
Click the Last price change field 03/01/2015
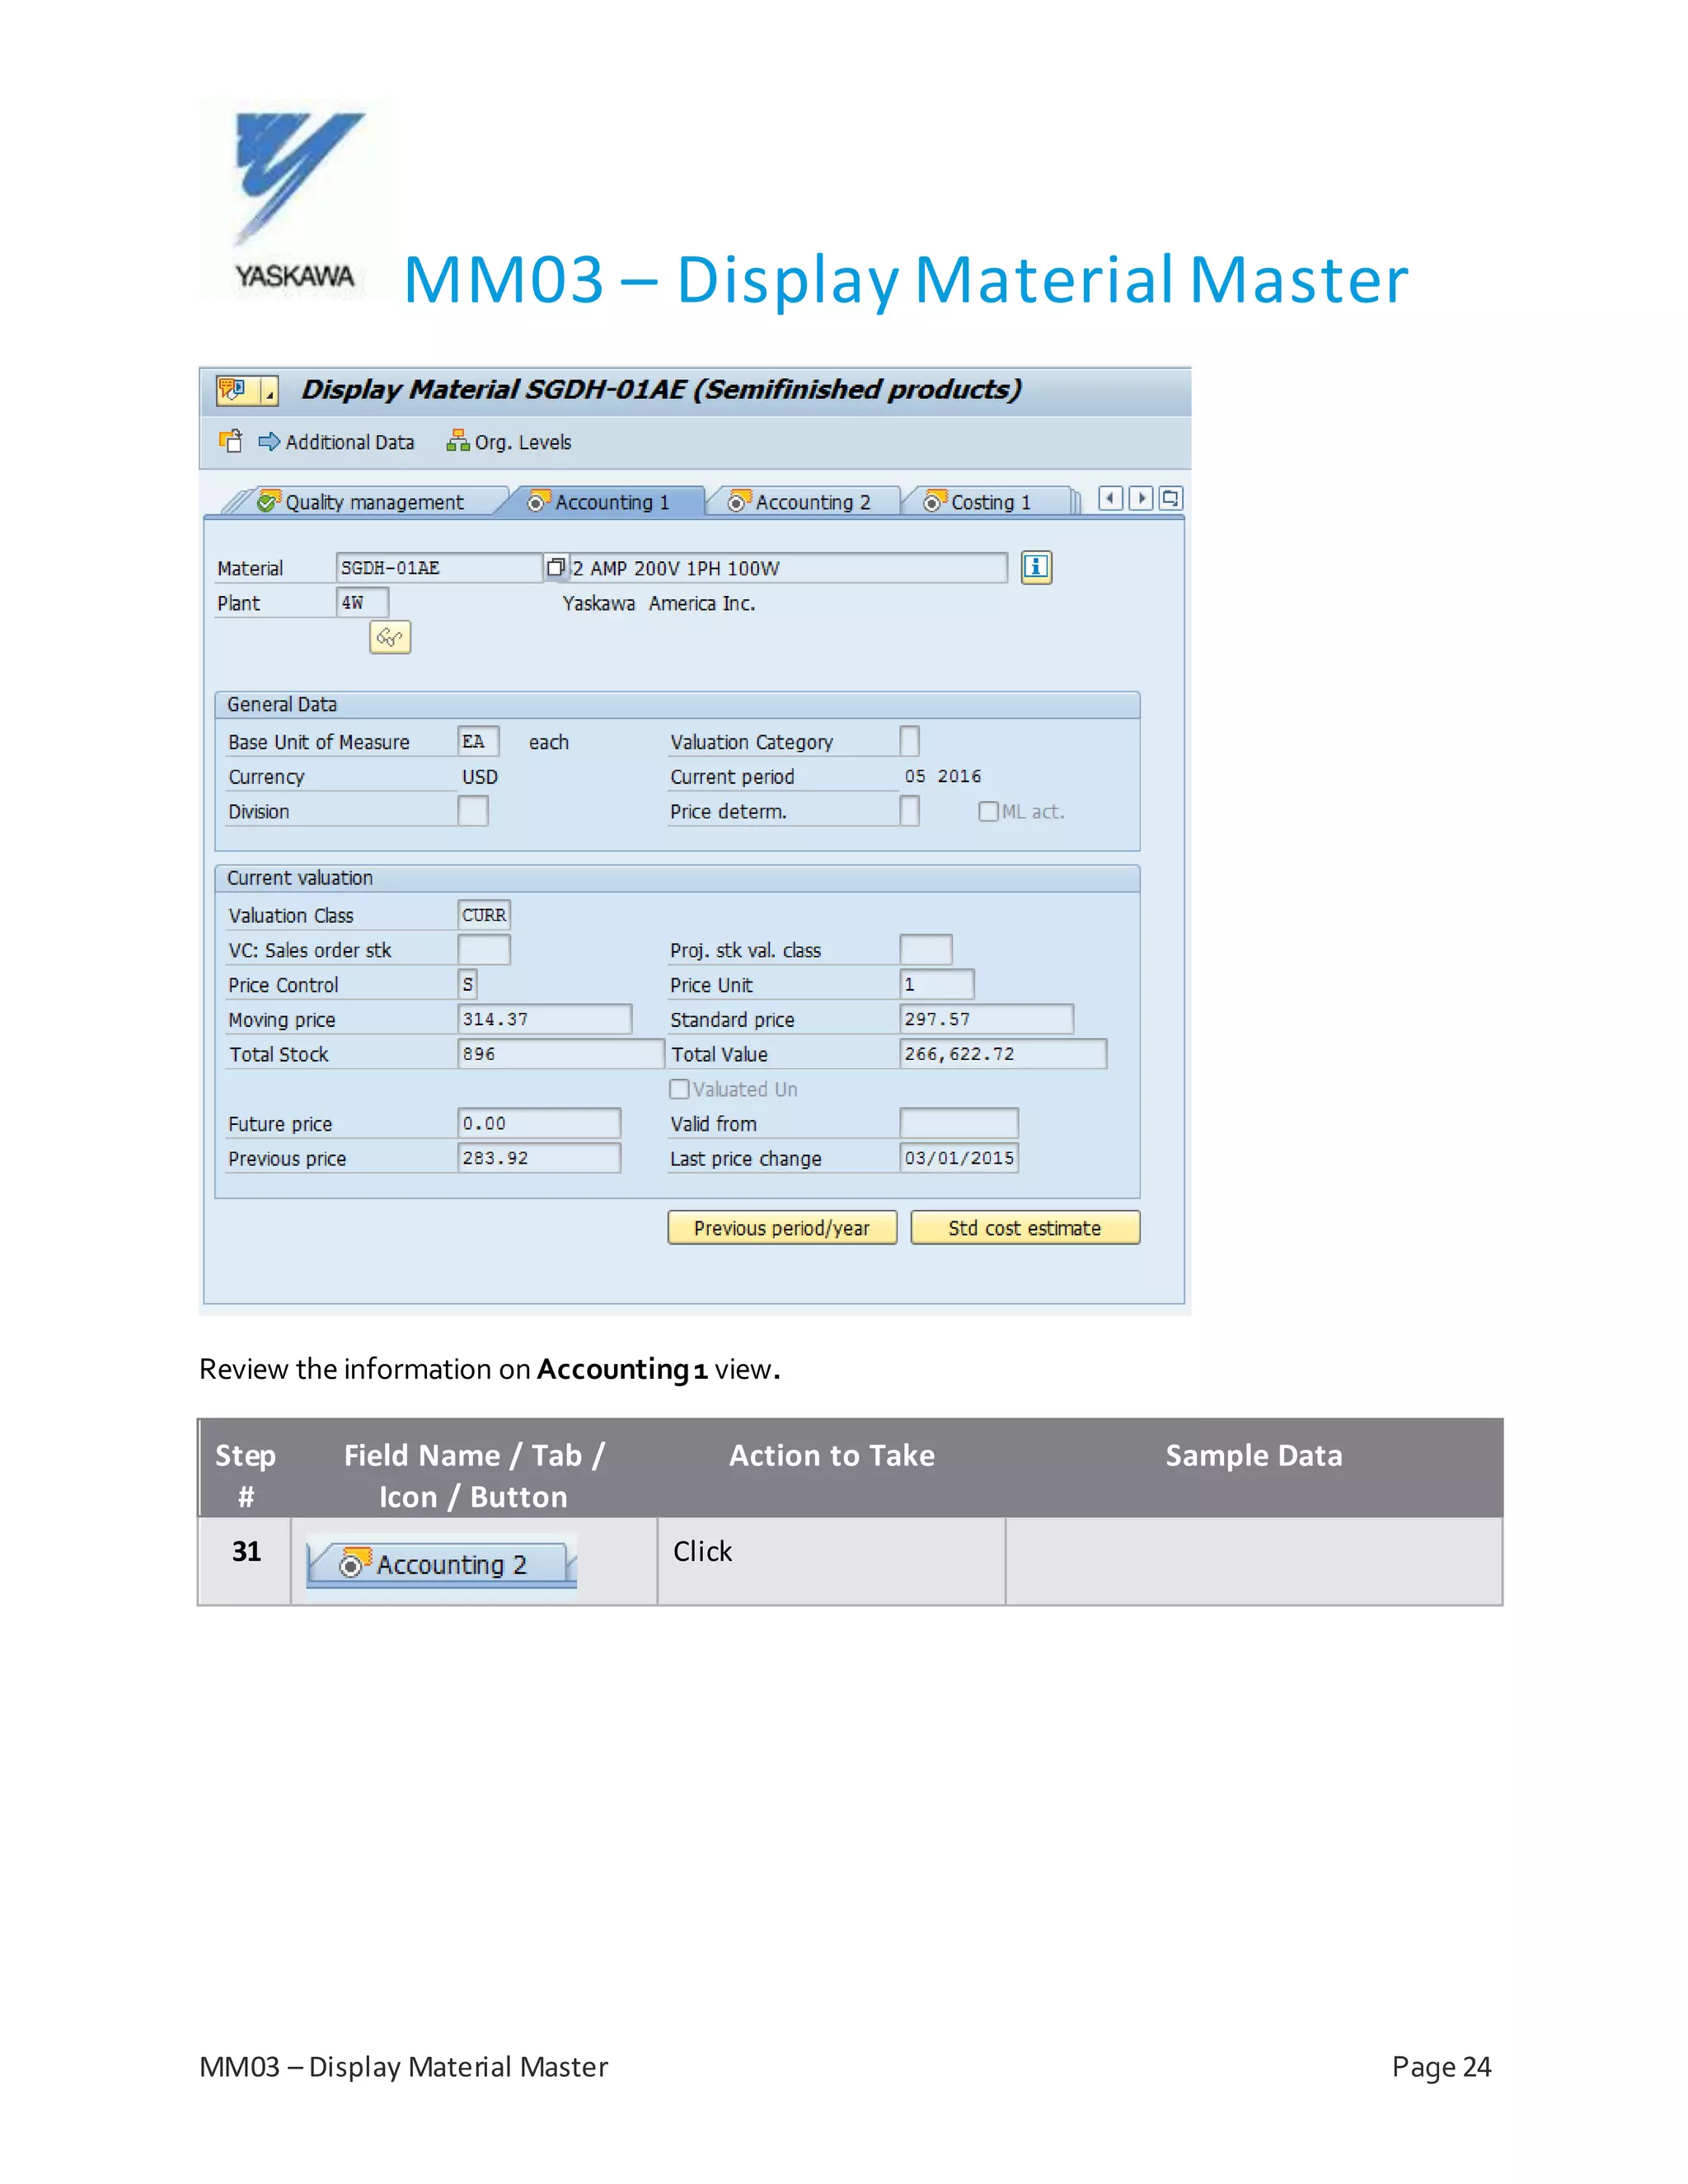(959, 1158)
